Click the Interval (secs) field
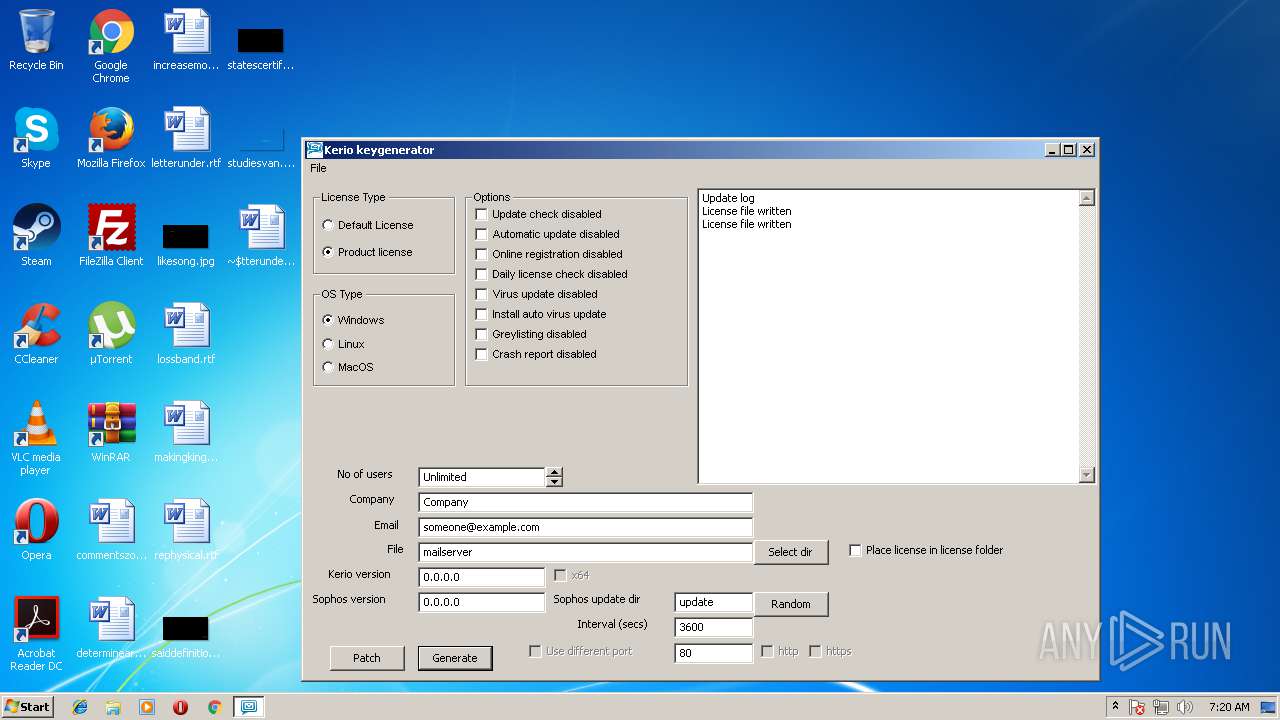Image resolution: width=1280 pixels, height=720 pixels. point(714,627)
